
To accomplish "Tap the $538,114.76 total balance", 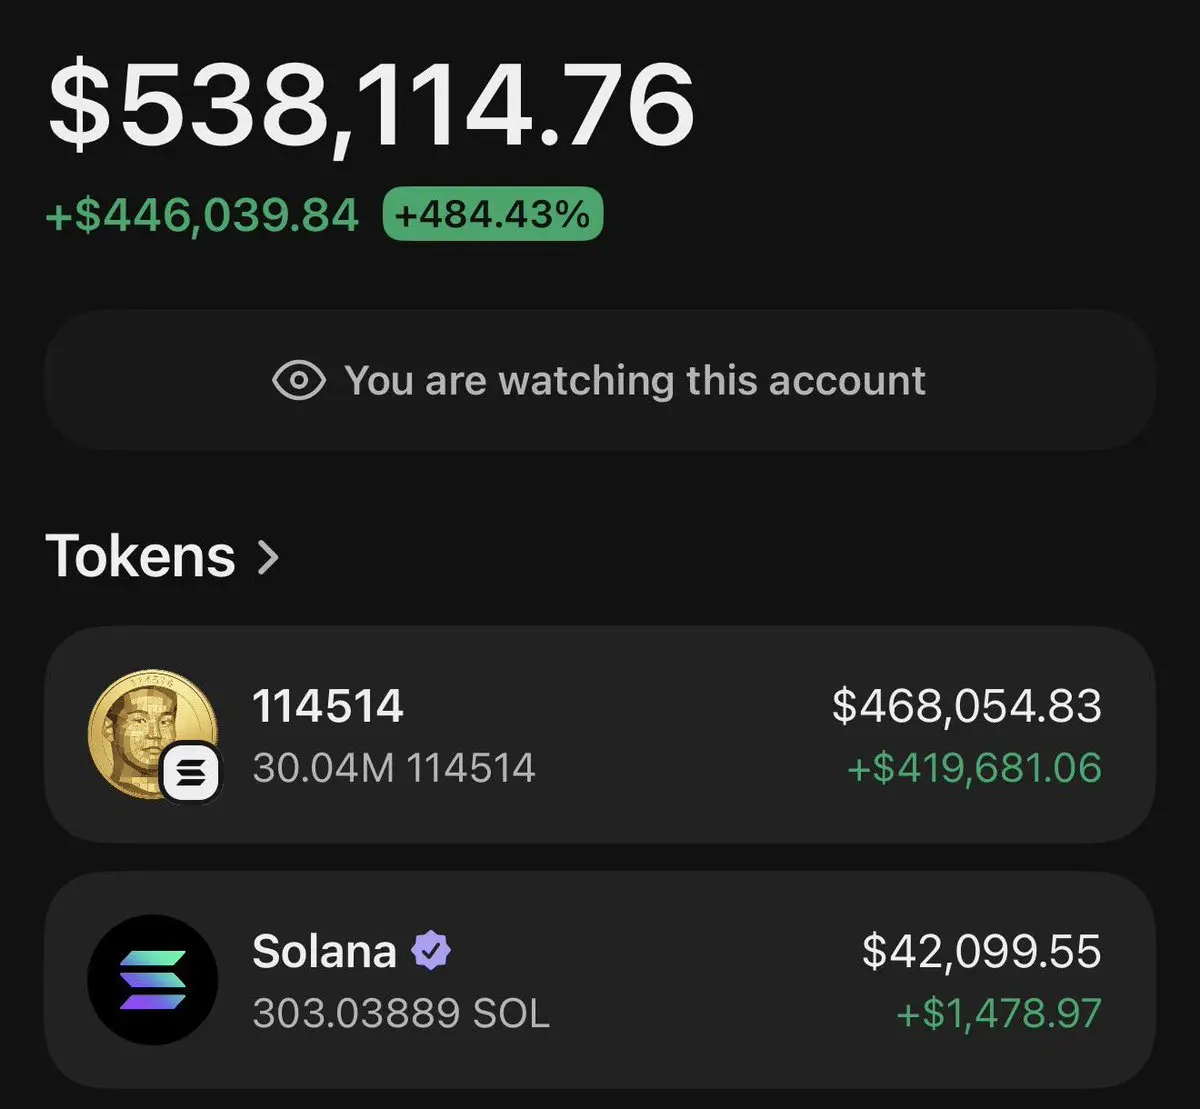I will (x=370, y=106).
